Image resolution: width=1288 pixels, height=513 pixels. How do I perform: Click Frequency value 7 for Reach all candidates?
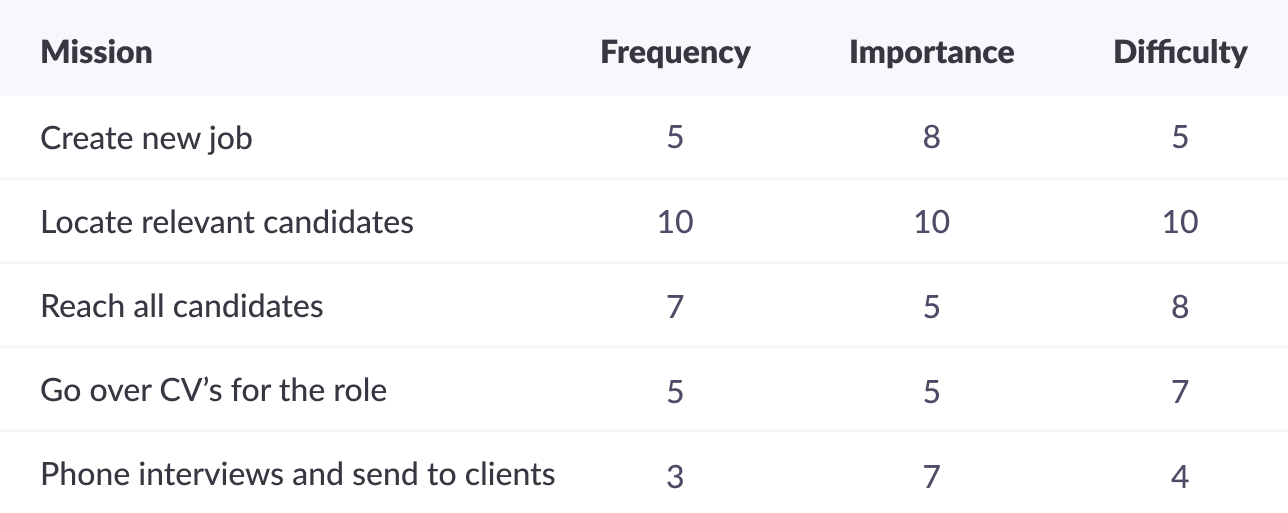point(675,306)
